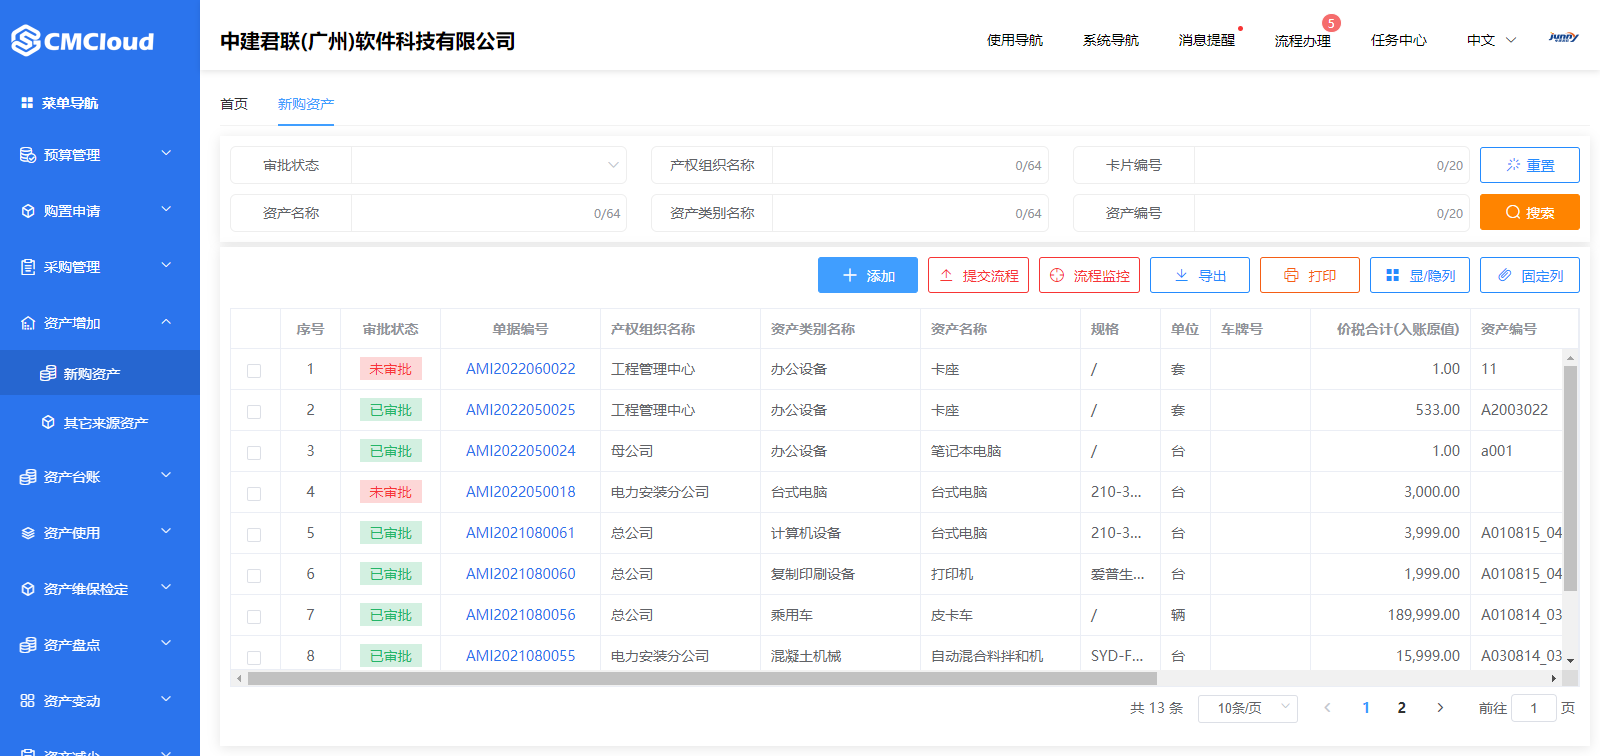Click the Junfy avatar logo
Screen dimensions: 1600x756
[1564, 37]
